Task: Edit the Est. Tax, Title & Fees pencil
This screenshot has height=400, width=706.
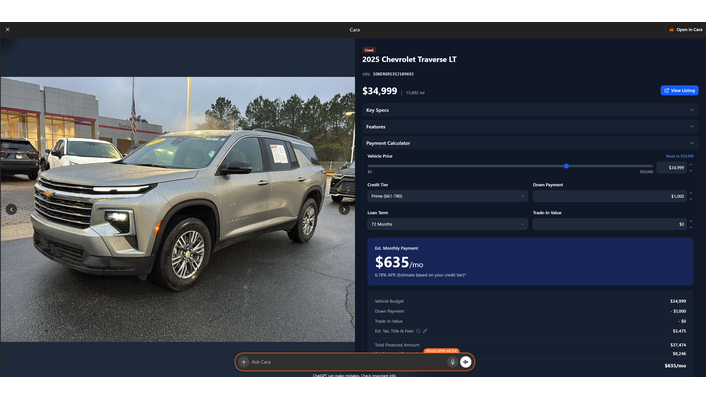Action: tap(425, 331)
